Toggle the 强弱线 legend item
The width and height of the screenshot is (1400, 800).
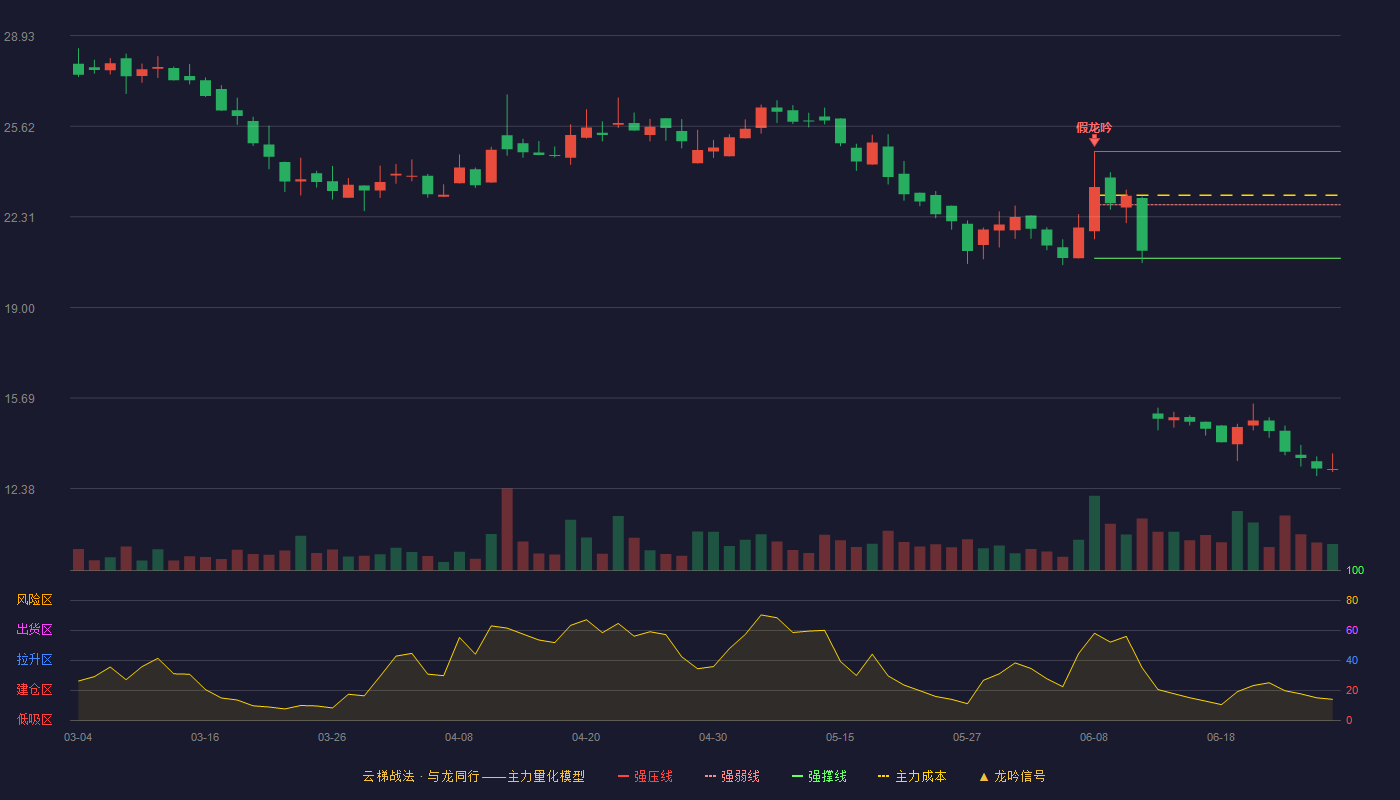click(732, 776)
